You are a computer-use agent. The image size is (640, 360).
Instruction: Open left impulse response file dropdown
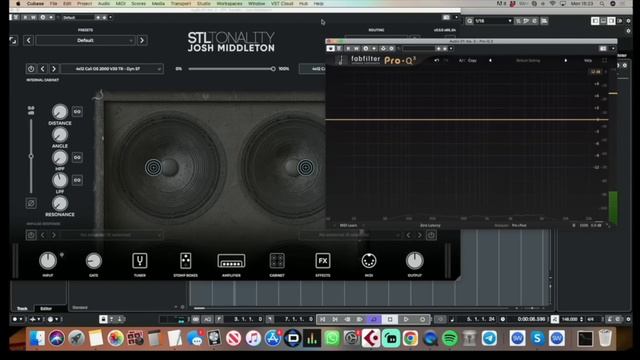(x=112, y=235)
